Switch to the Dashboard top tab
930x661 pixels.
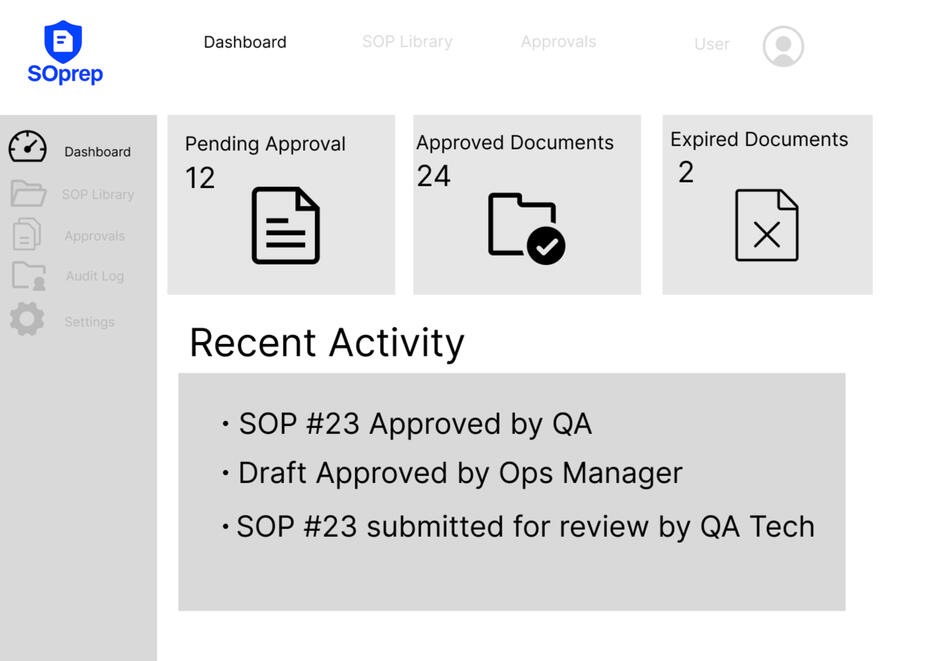245,42
